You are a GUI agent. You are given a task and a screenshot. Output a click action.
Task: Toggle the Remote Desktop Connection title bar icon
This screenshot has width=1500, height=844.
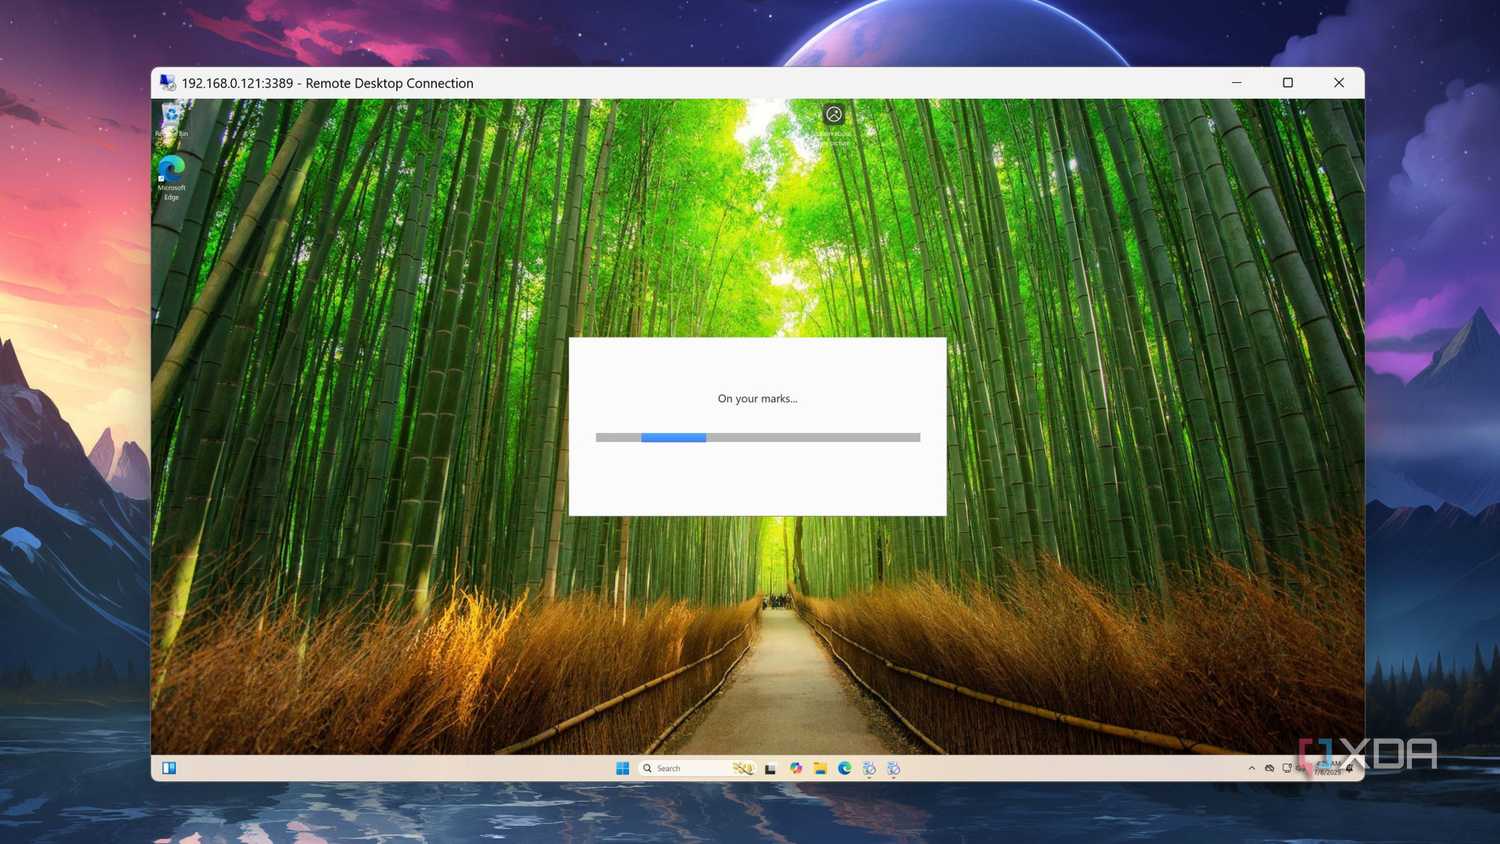pyautogui.click(x=168, y=83)
